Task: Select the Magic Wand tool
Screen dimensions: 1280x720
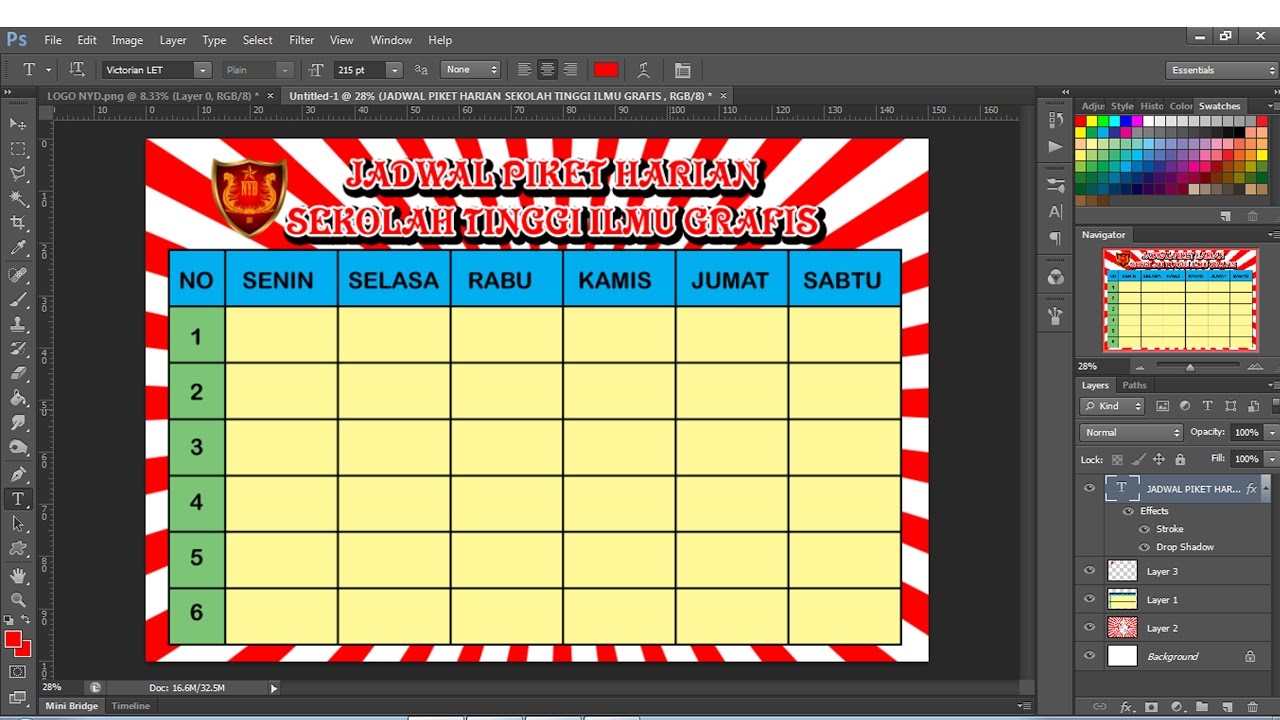Action: point(18,199)
